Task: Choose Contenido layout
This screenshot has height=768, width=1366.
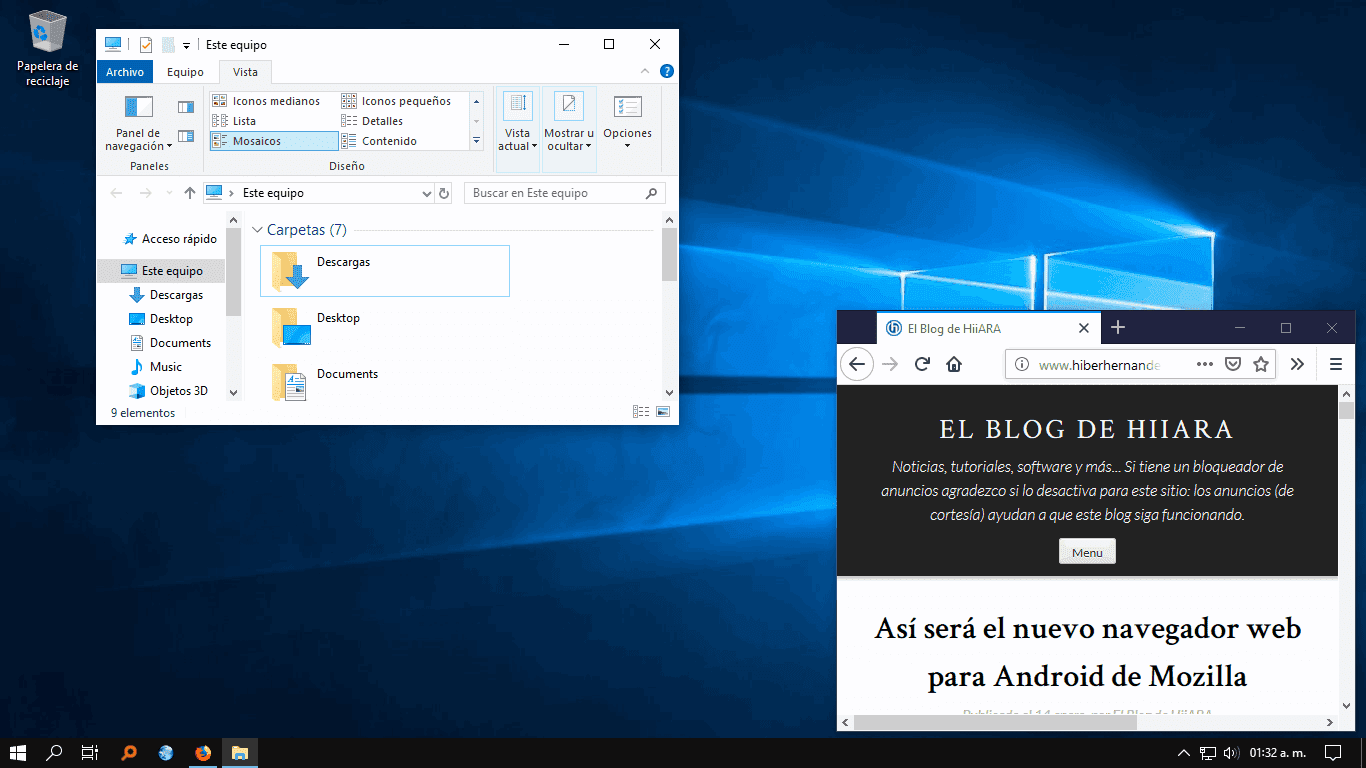Action: pyautogui.click(x=403, y=141)
